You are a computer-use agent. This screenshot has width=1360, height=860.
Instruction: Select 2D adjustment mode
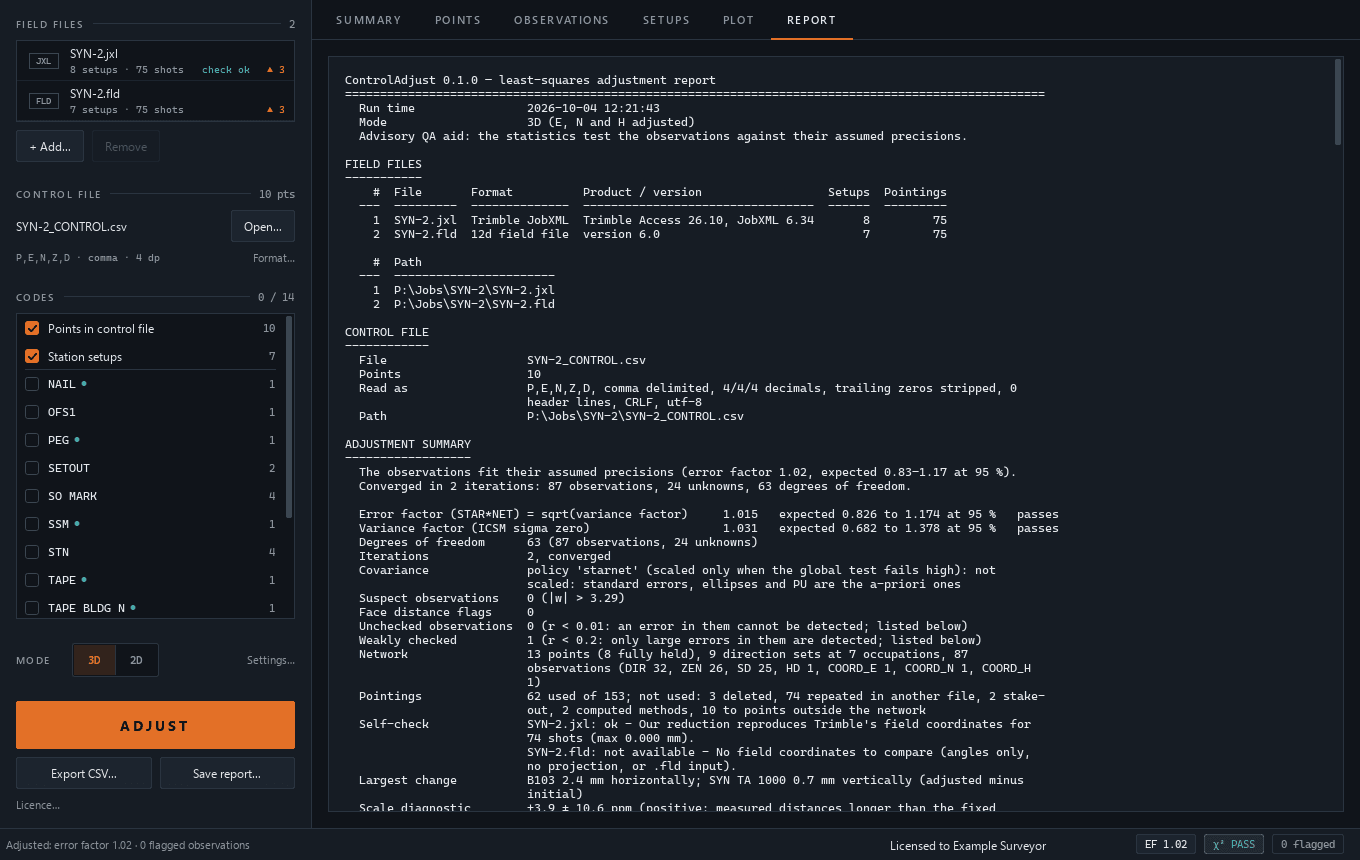[x=137, y=660]
